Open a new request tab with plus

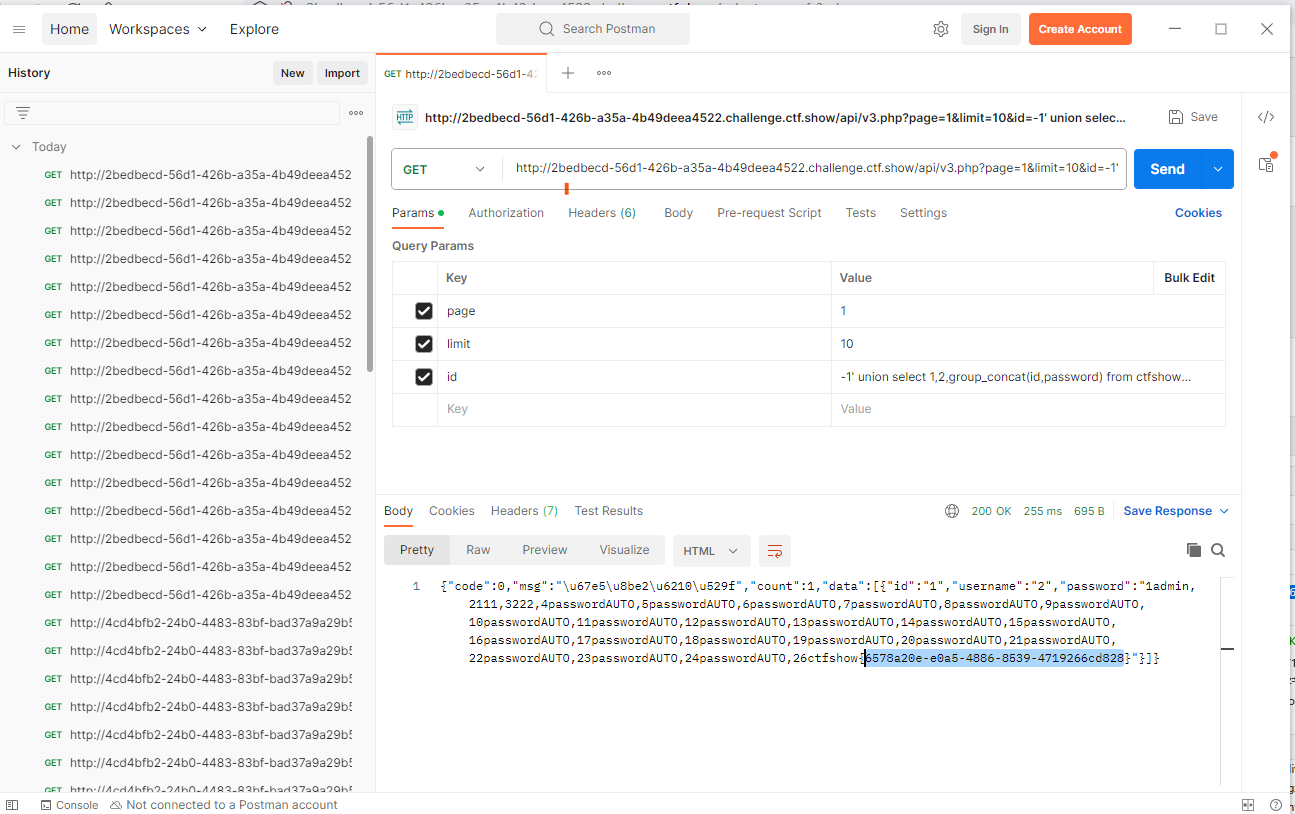568,73
